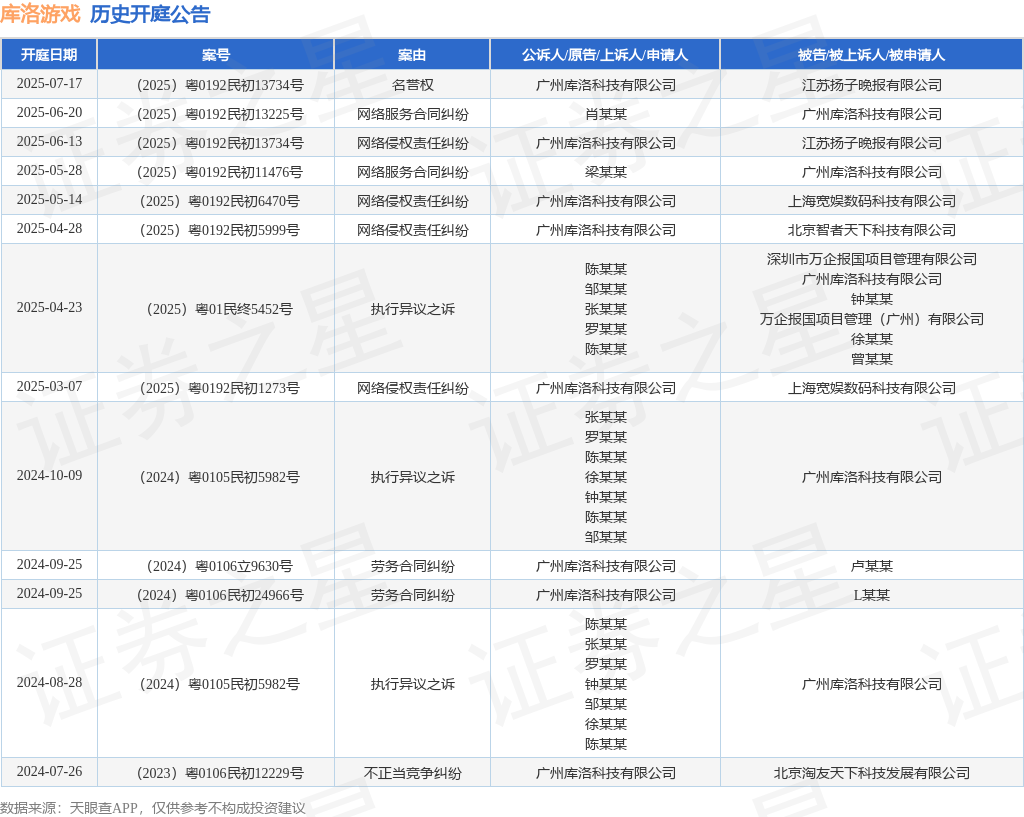Click the 数据来源：天眼查APP footer note
This screenshot has height=817, width=1024.
pos(153,808)
